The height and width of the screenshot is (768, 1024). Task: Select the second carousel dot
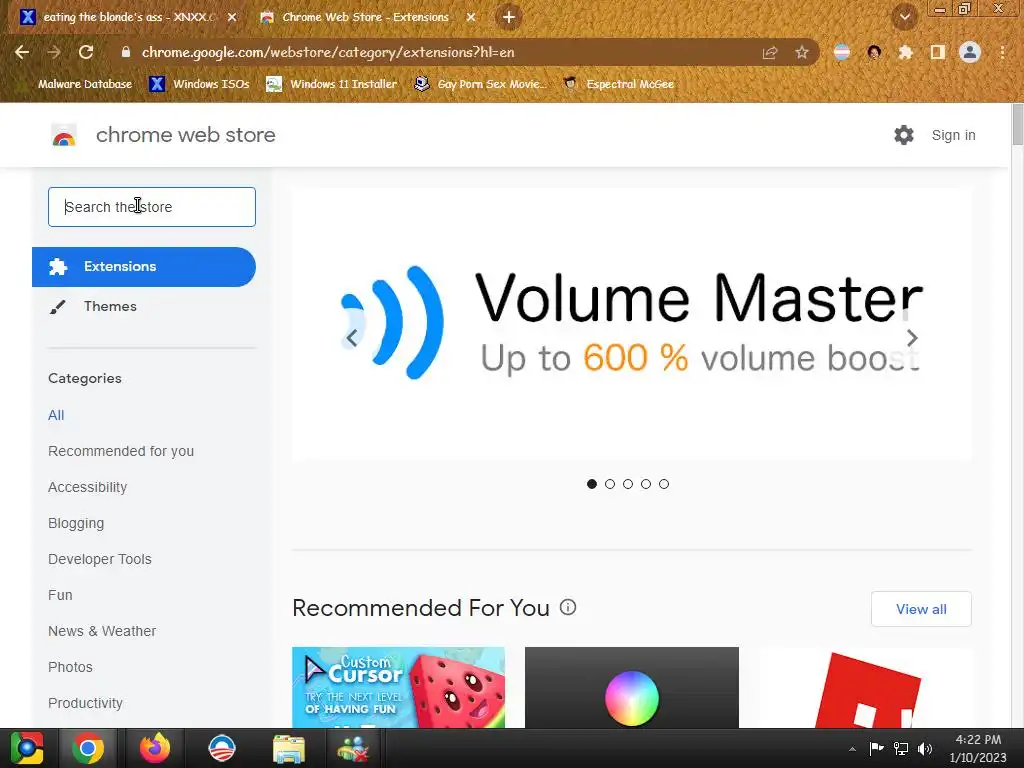tap(610, 484)
